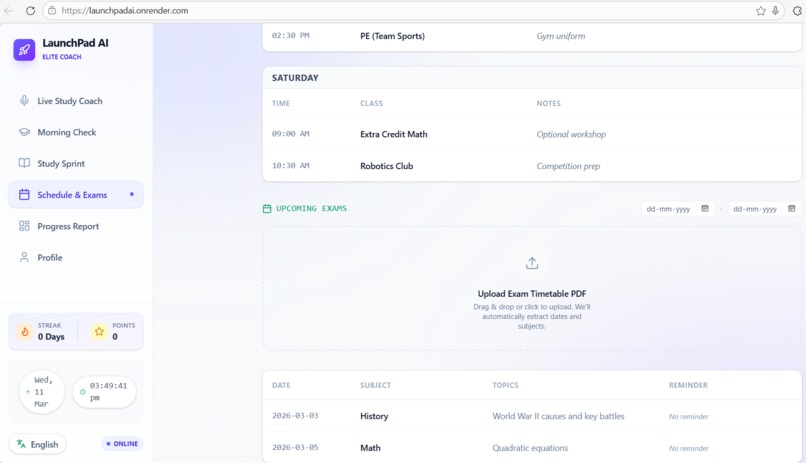Click the clock icon in the time pill
This screenshot has width=806, height=463.
pos(83,392)
